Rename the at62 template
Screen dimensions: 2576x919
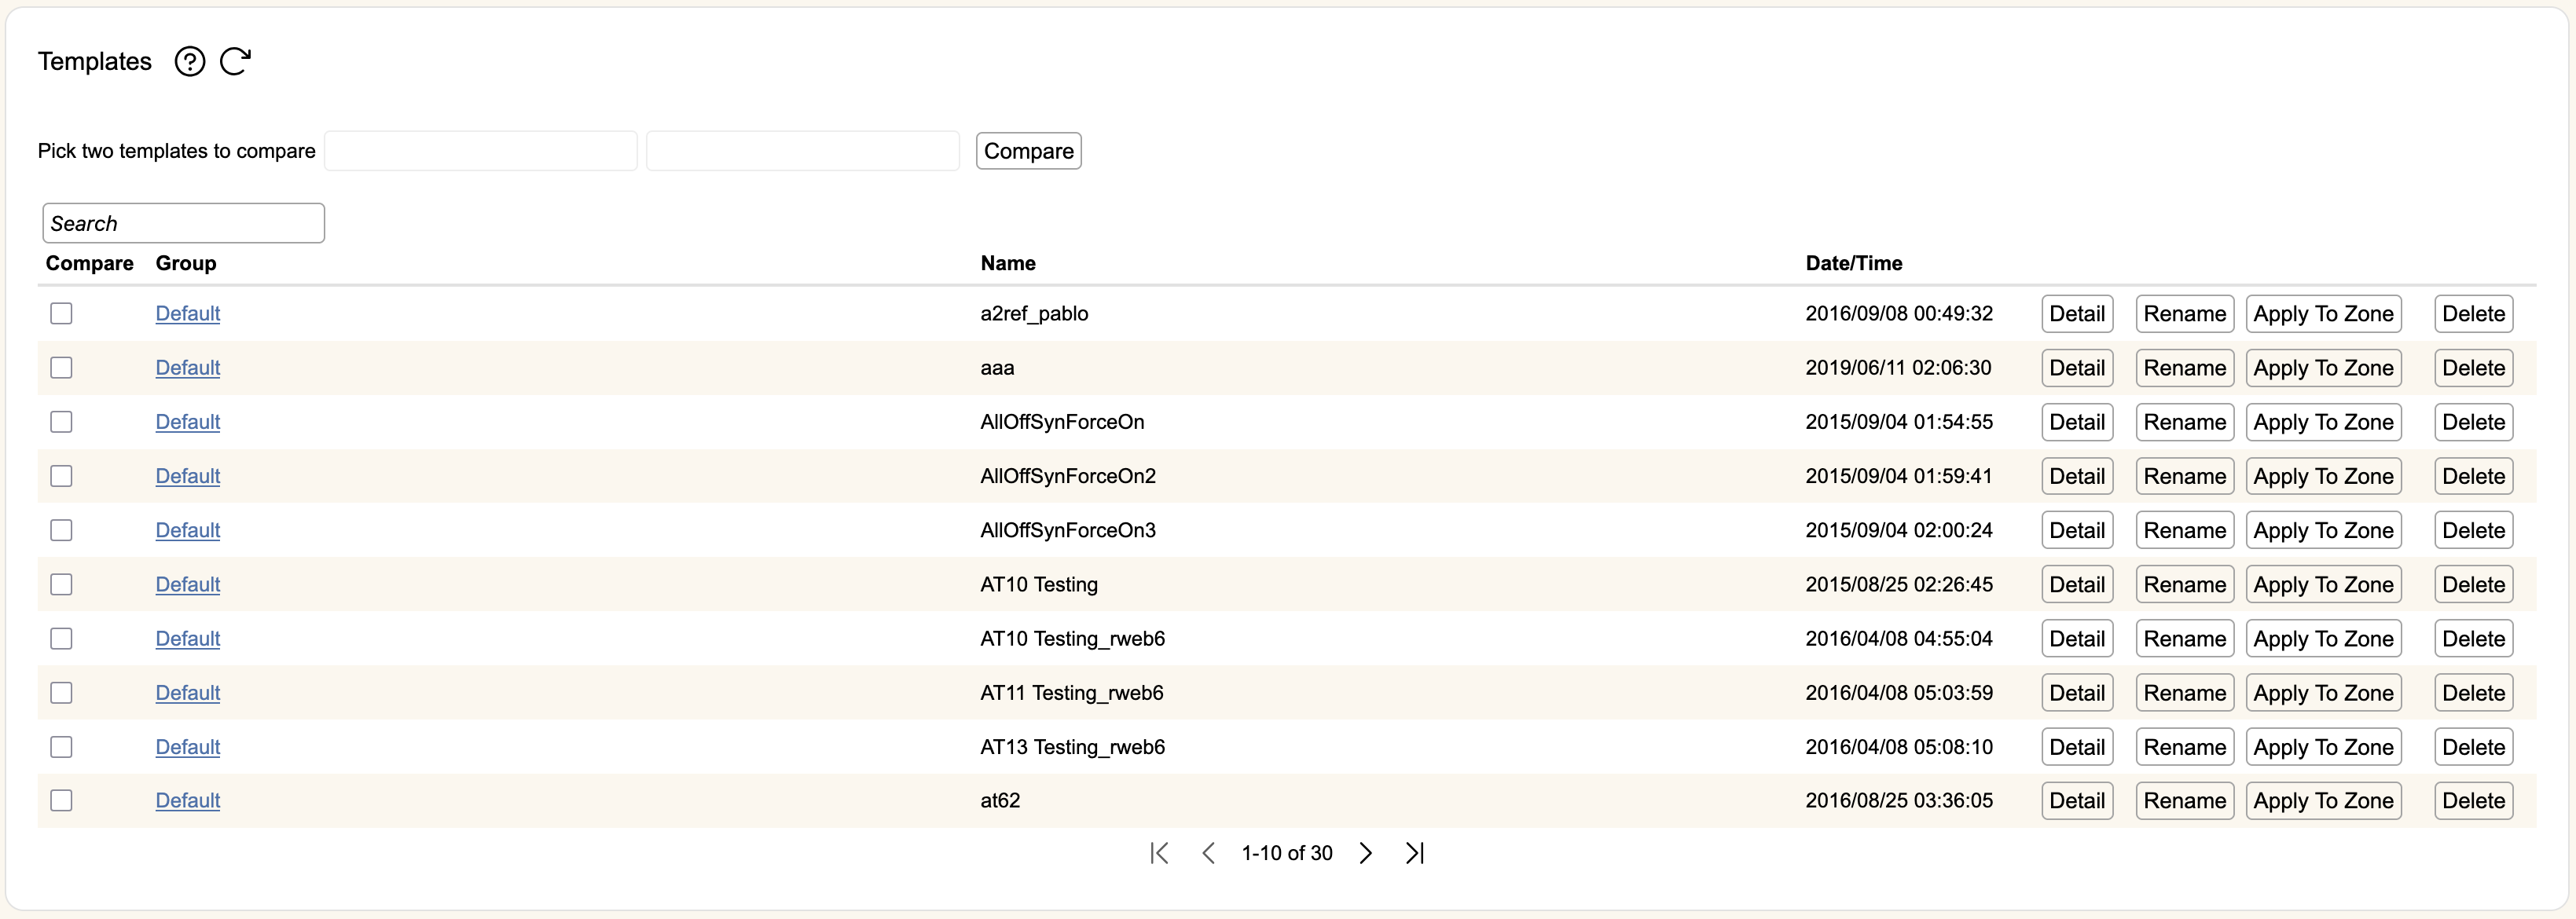click(x=2185, y=801)
